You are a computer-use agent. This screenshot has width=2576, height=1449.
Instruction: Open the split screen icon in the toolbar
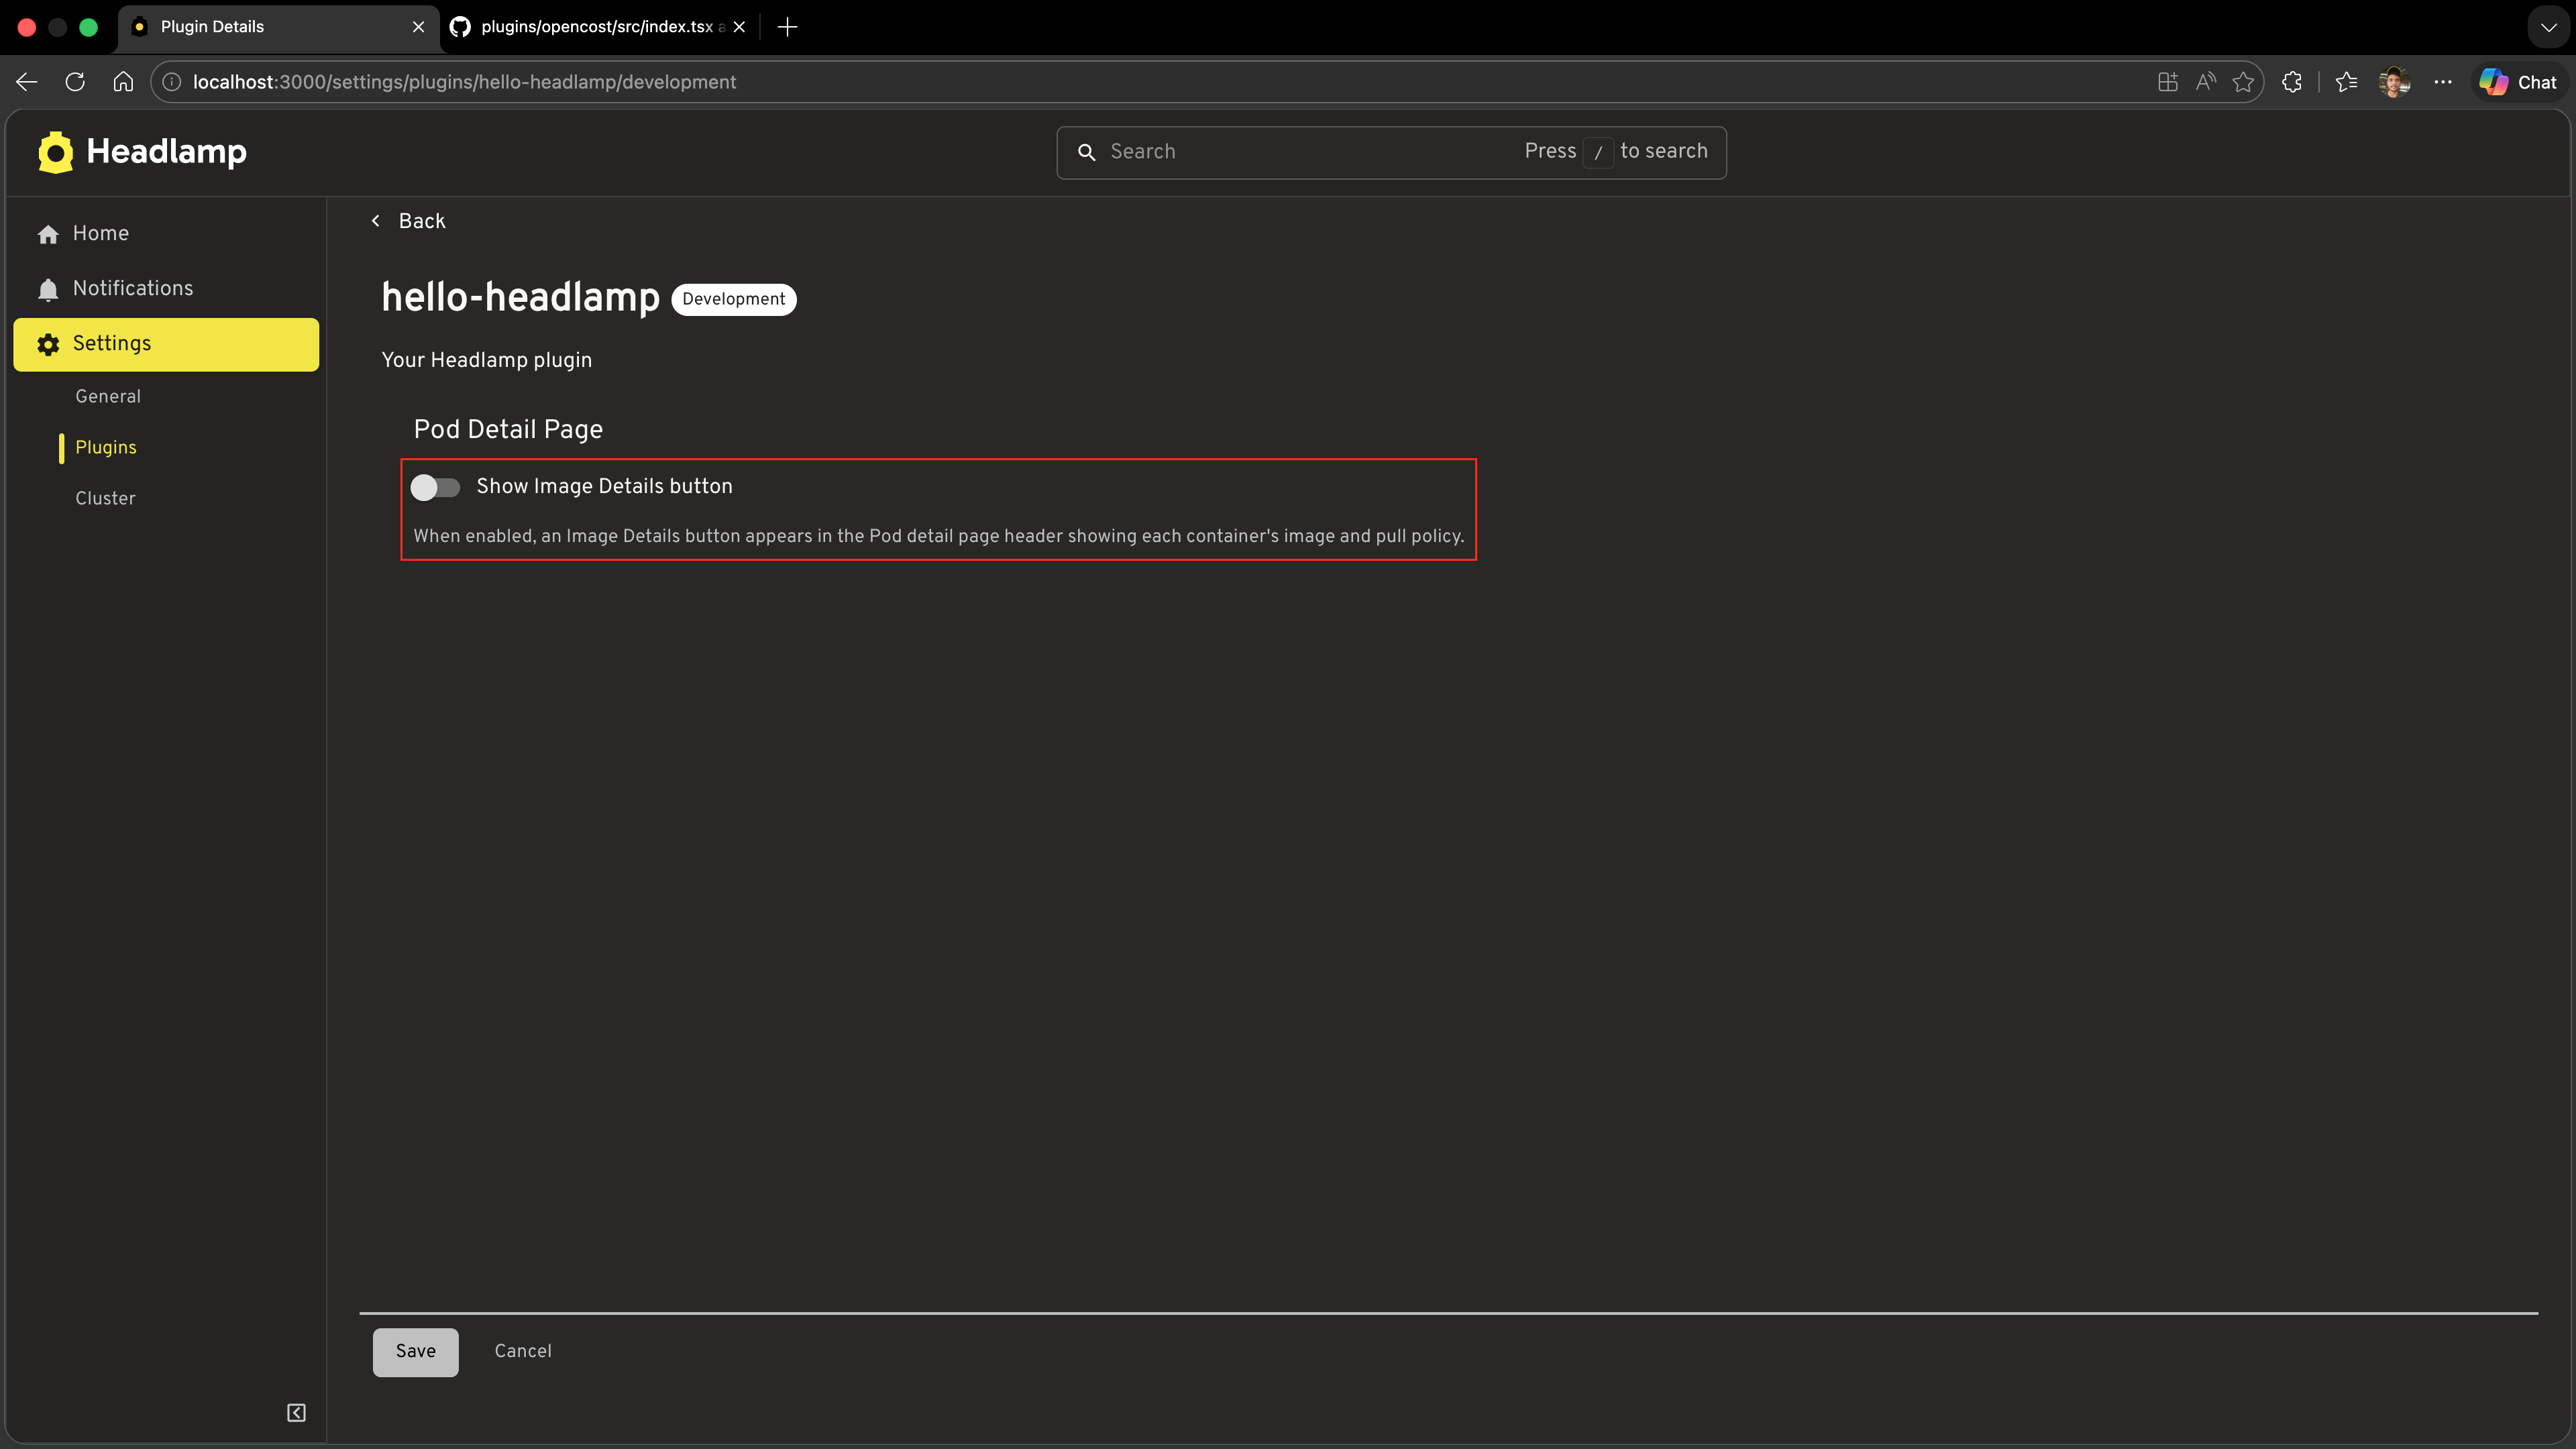pos(2167,82)
